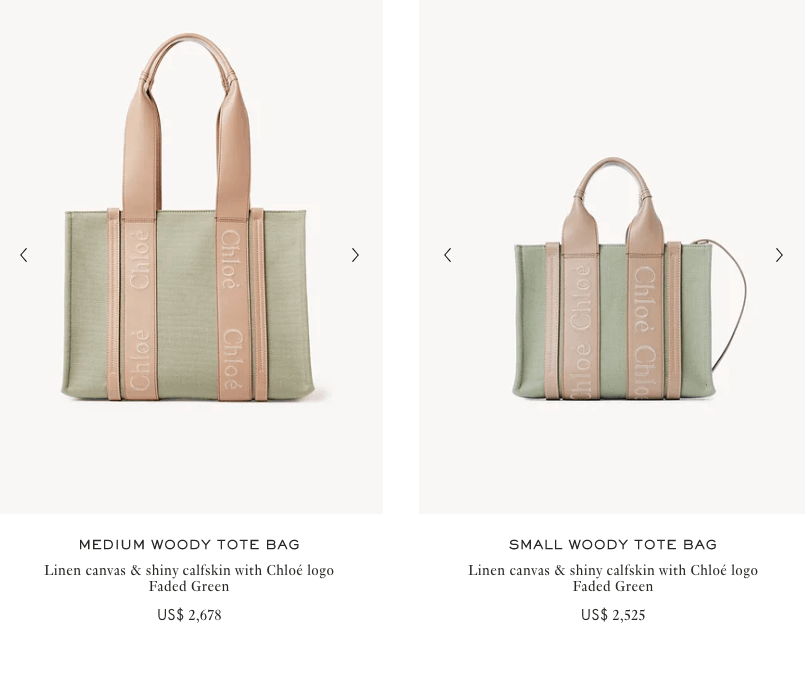Screen dimensions: 805x694
Task: Click the US$ 2,678 price
Action: tap(189, 615)
